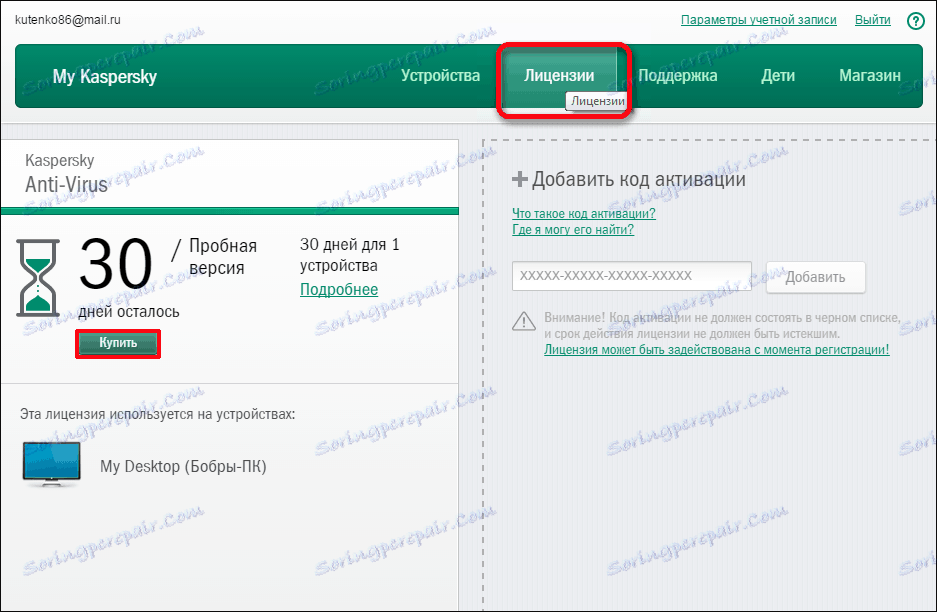The height and width of the screenshot is (612, 937).
Task: Open the Подробнее license details link
Action: click(339, 289)
